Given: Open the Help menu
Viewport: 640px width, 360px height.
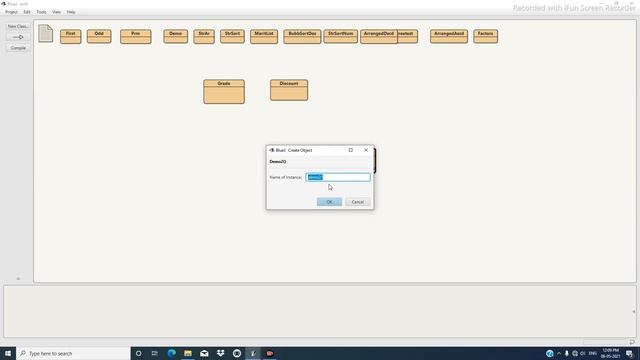Looking at the screenshot, I should tap(71, 12).
